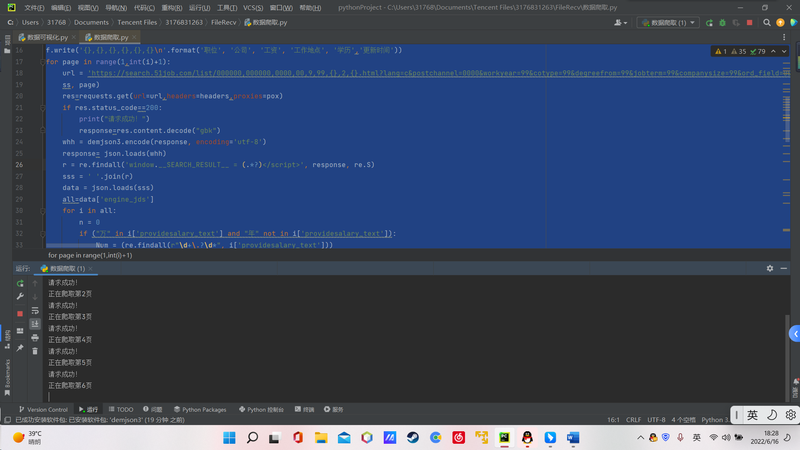
Task: Open the 帮助(H) menu
Action: [x=310, y=8]
